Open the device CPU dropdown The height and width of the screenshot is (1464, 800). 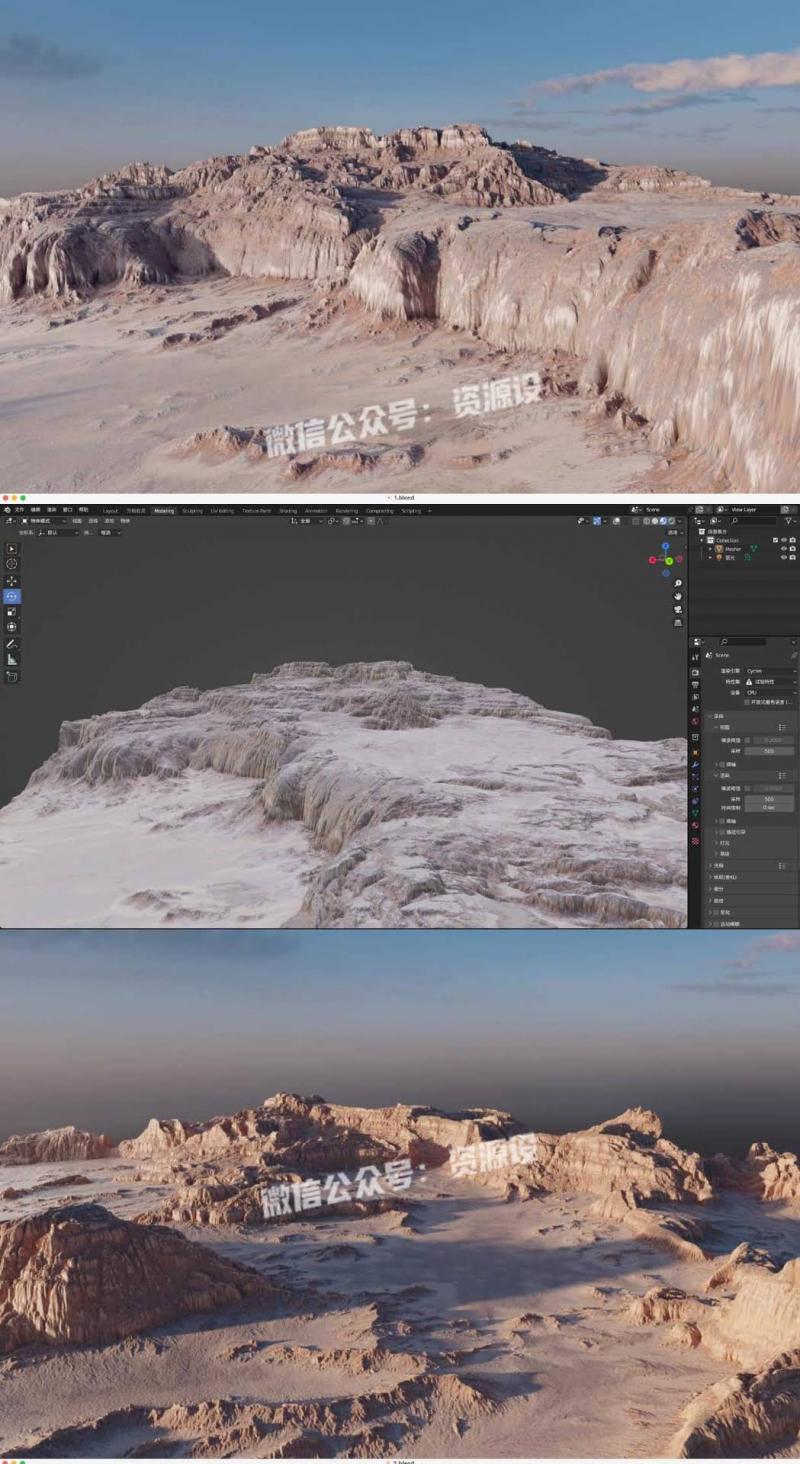click(770, 692)
